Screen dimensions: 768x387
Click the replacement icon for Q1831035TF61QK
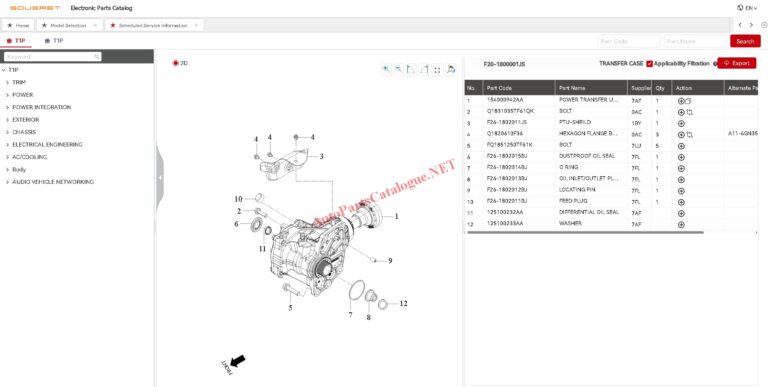[689, 112]
